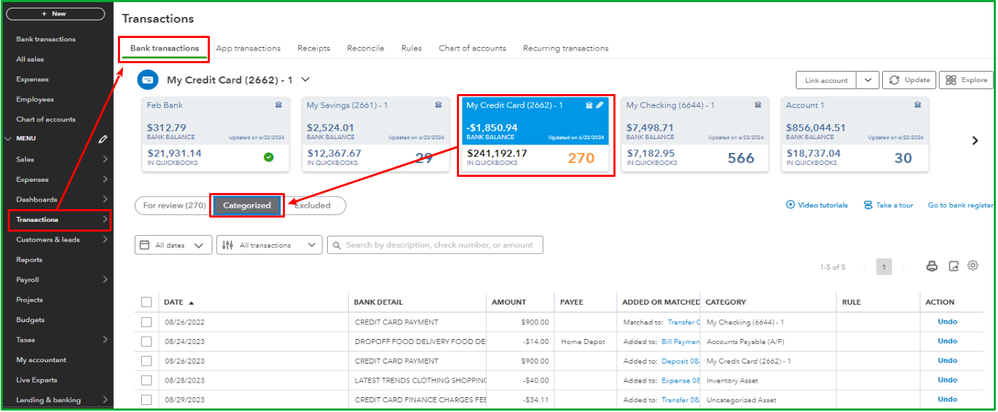The image size is (998, 412).
Task: Click the bank icon on My Checking card
Action: click(x=757, y=105)
